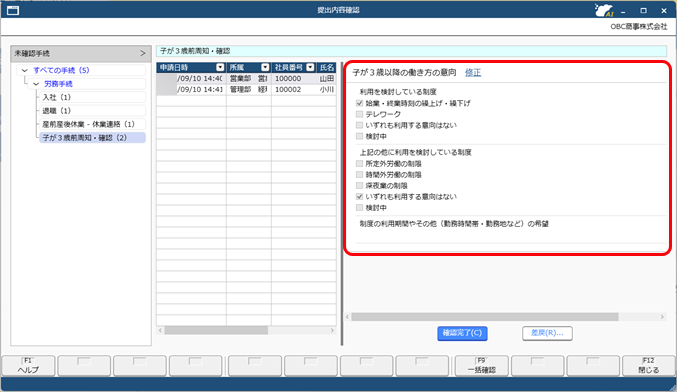Toggle 始業・終業時刻の繰上げ・繰下げ checkbox
The width and height of the screenshot is (677, 392).
[359, 104]
